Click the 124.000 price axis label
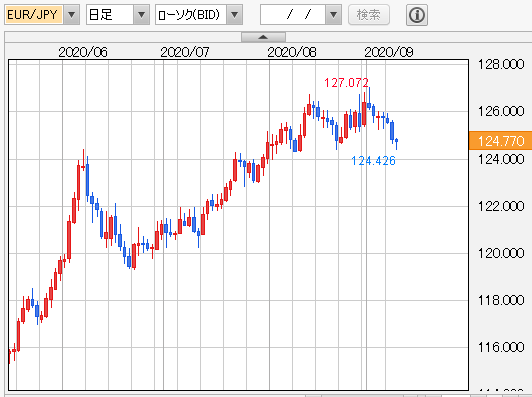 coord(501,159)
